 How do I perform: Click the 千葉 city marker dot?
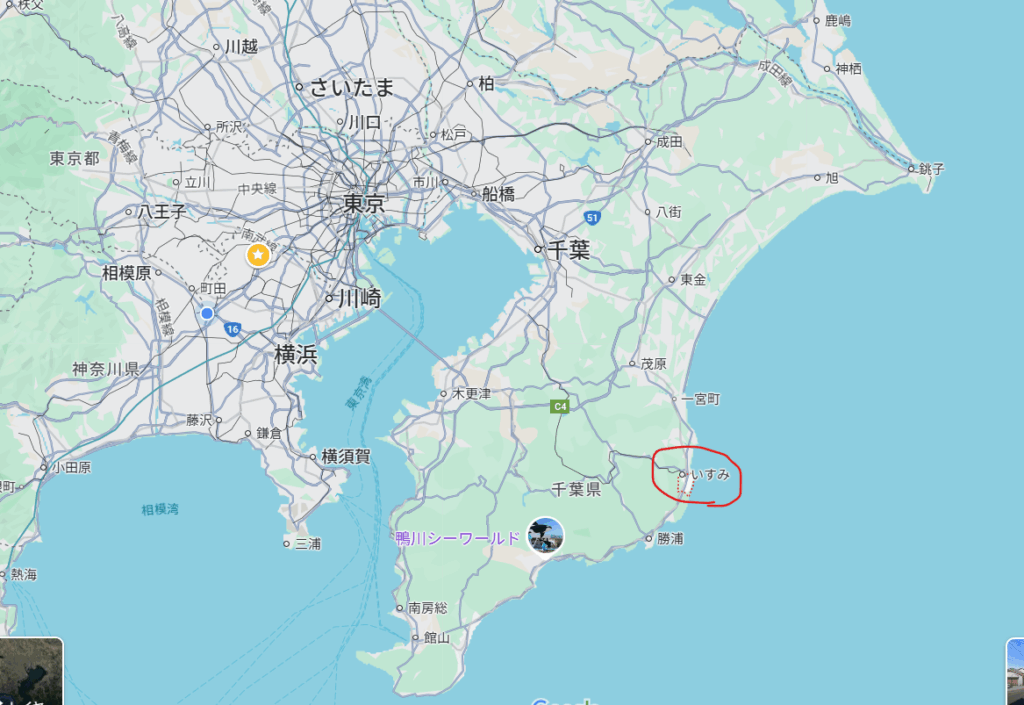pyautogui.click(x=538, y=249)
